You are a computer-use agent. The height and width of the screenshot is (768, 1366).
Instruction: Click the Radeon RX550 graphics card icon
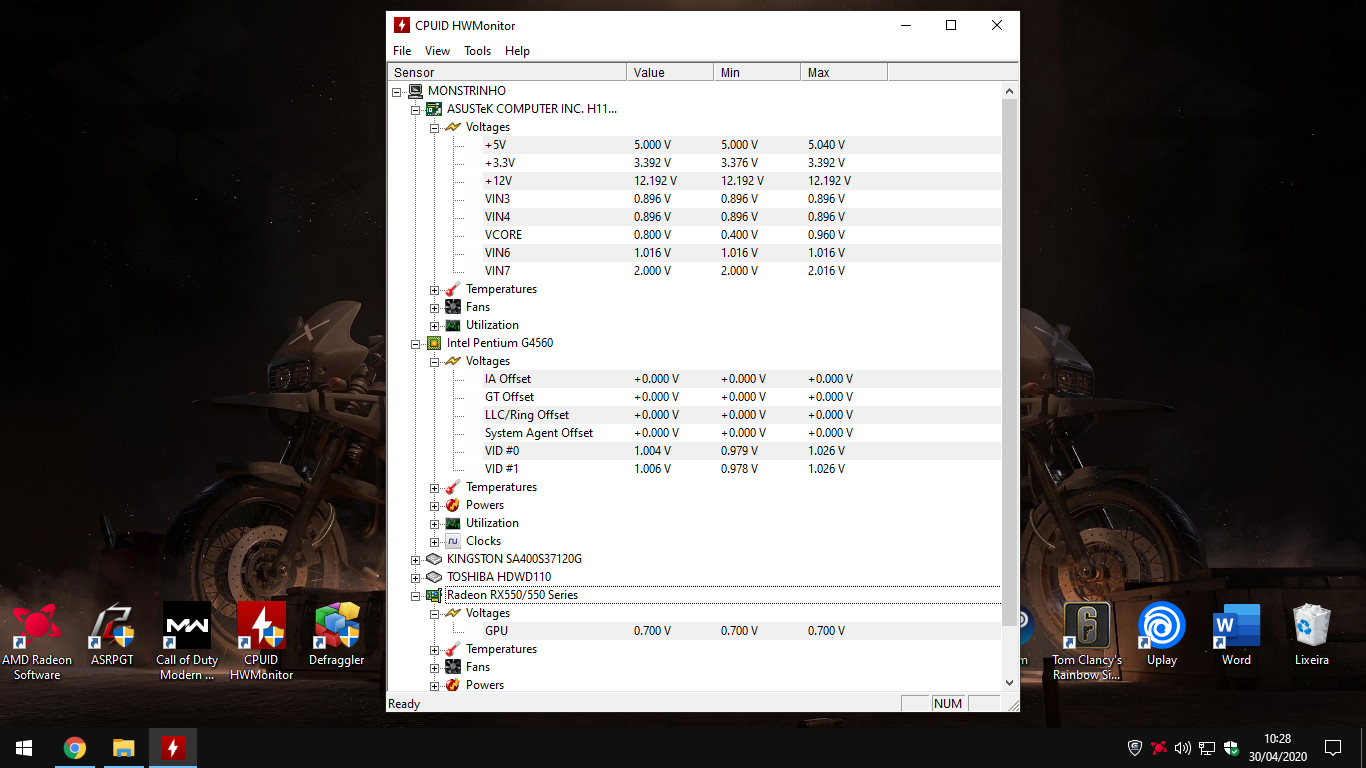[x=434, y=595]
